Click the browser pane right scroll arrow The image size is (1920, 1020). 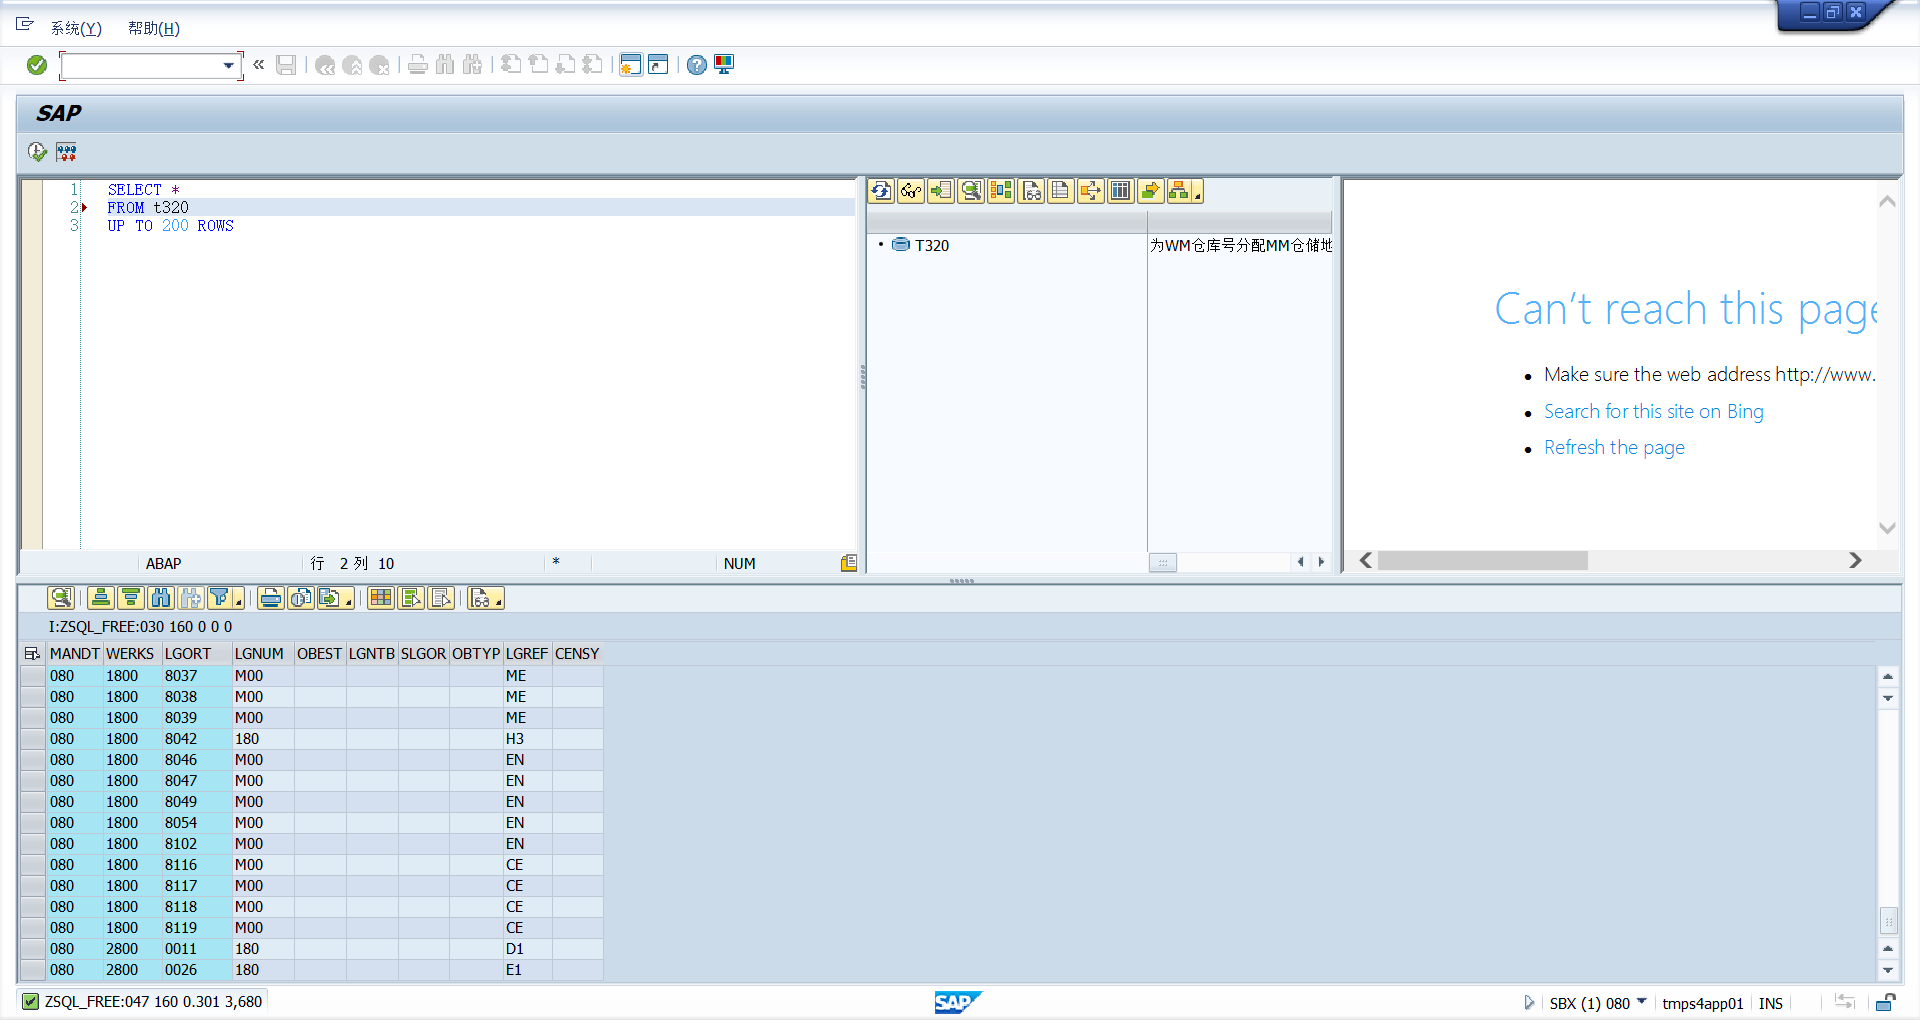pos(1855,561)
